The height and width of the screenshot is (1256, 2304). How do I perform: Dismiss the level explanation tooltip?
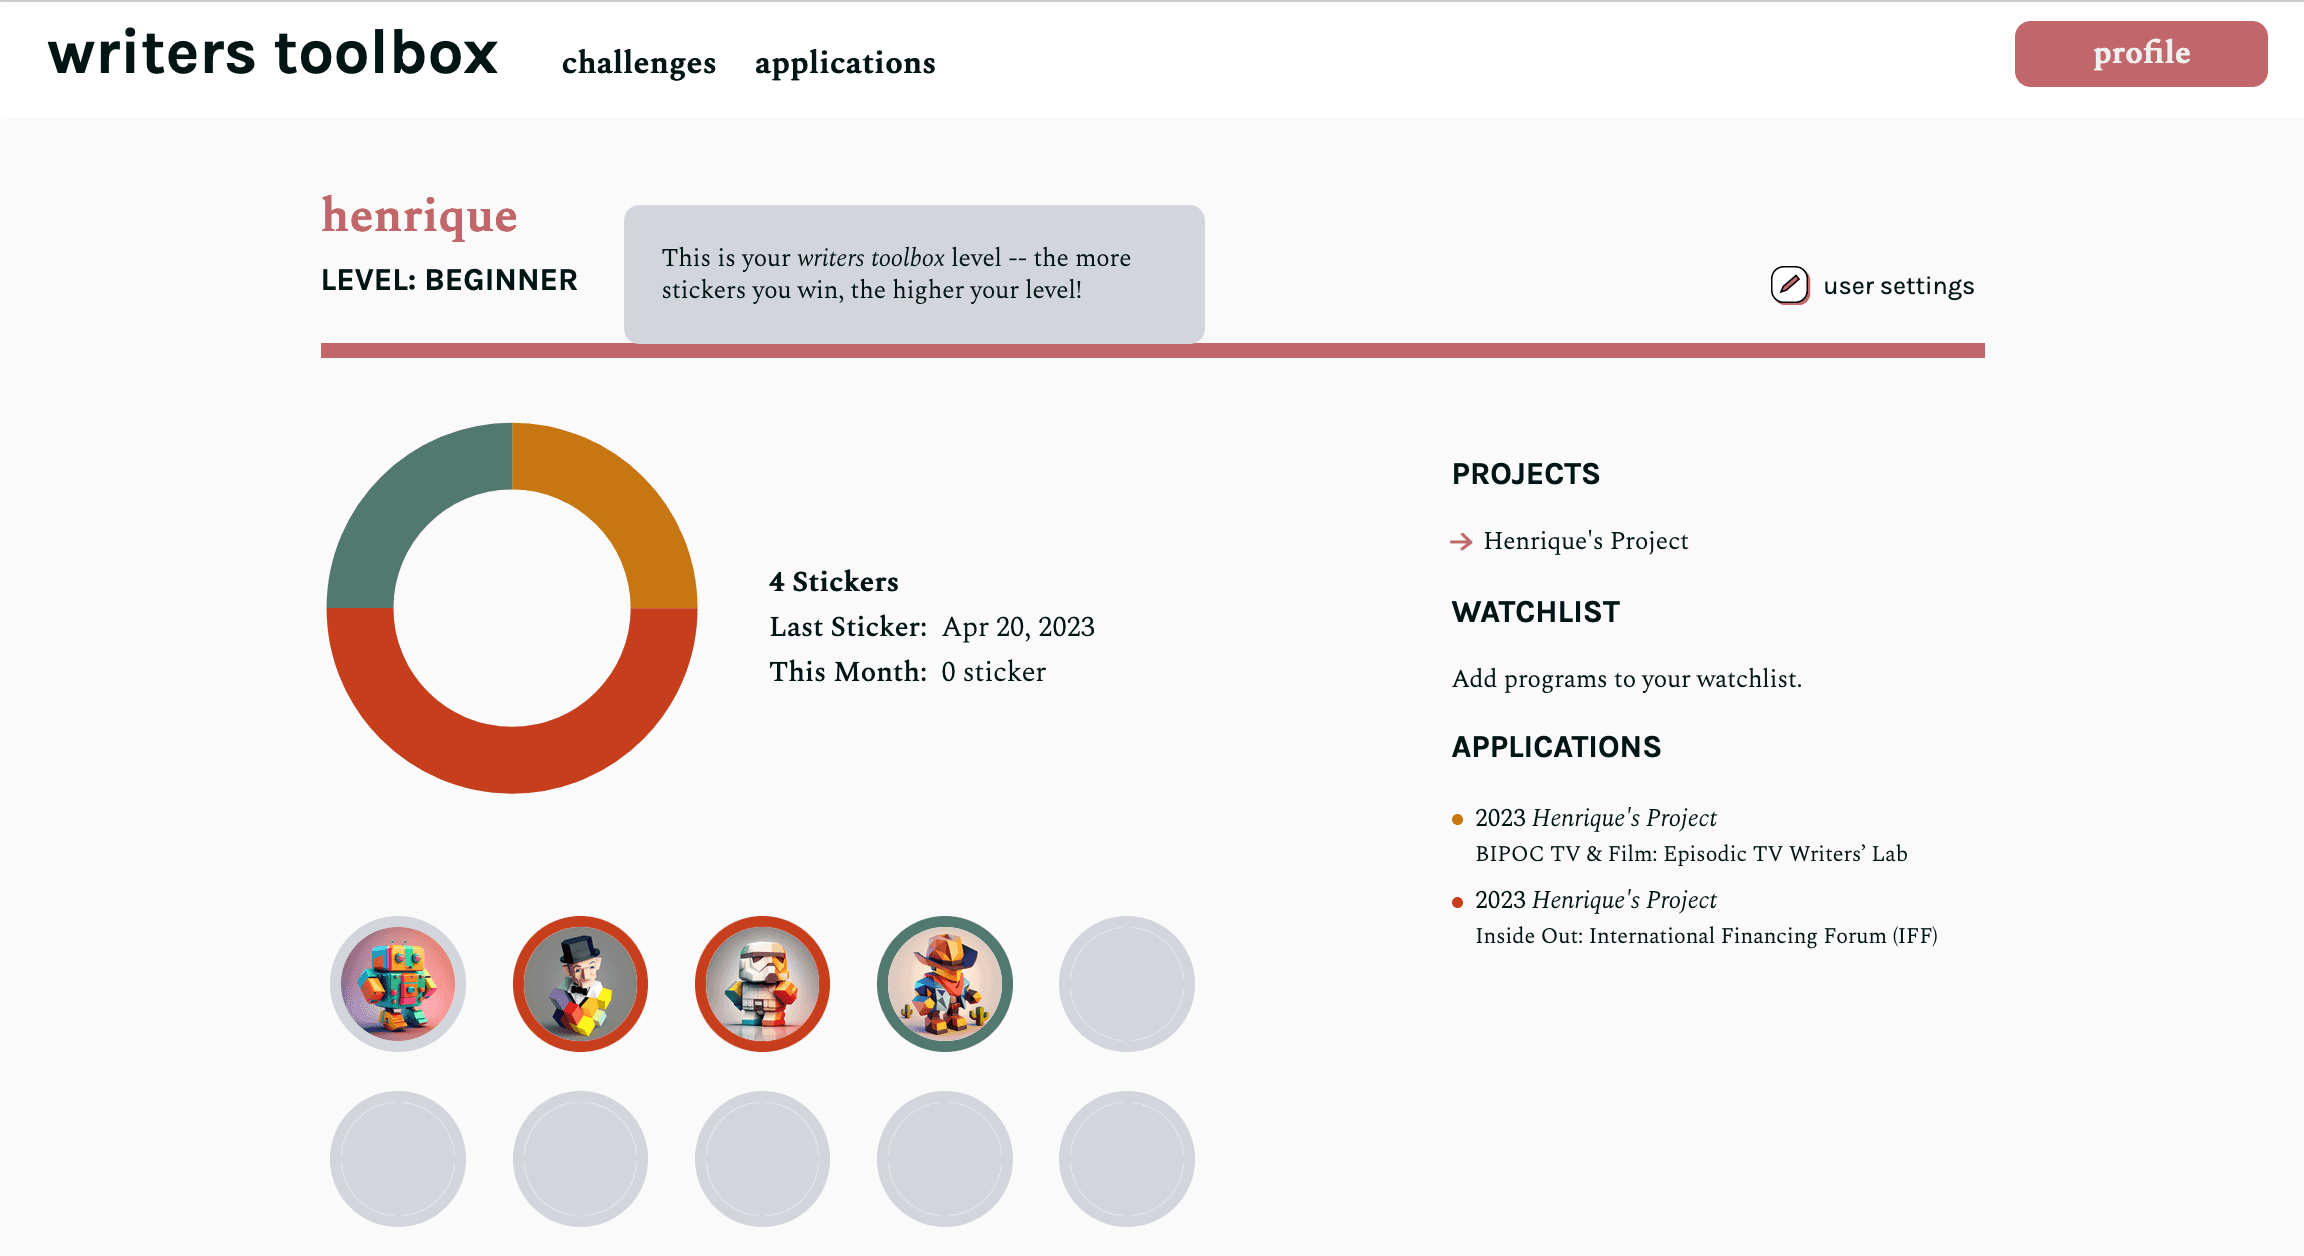pos(914,274)
